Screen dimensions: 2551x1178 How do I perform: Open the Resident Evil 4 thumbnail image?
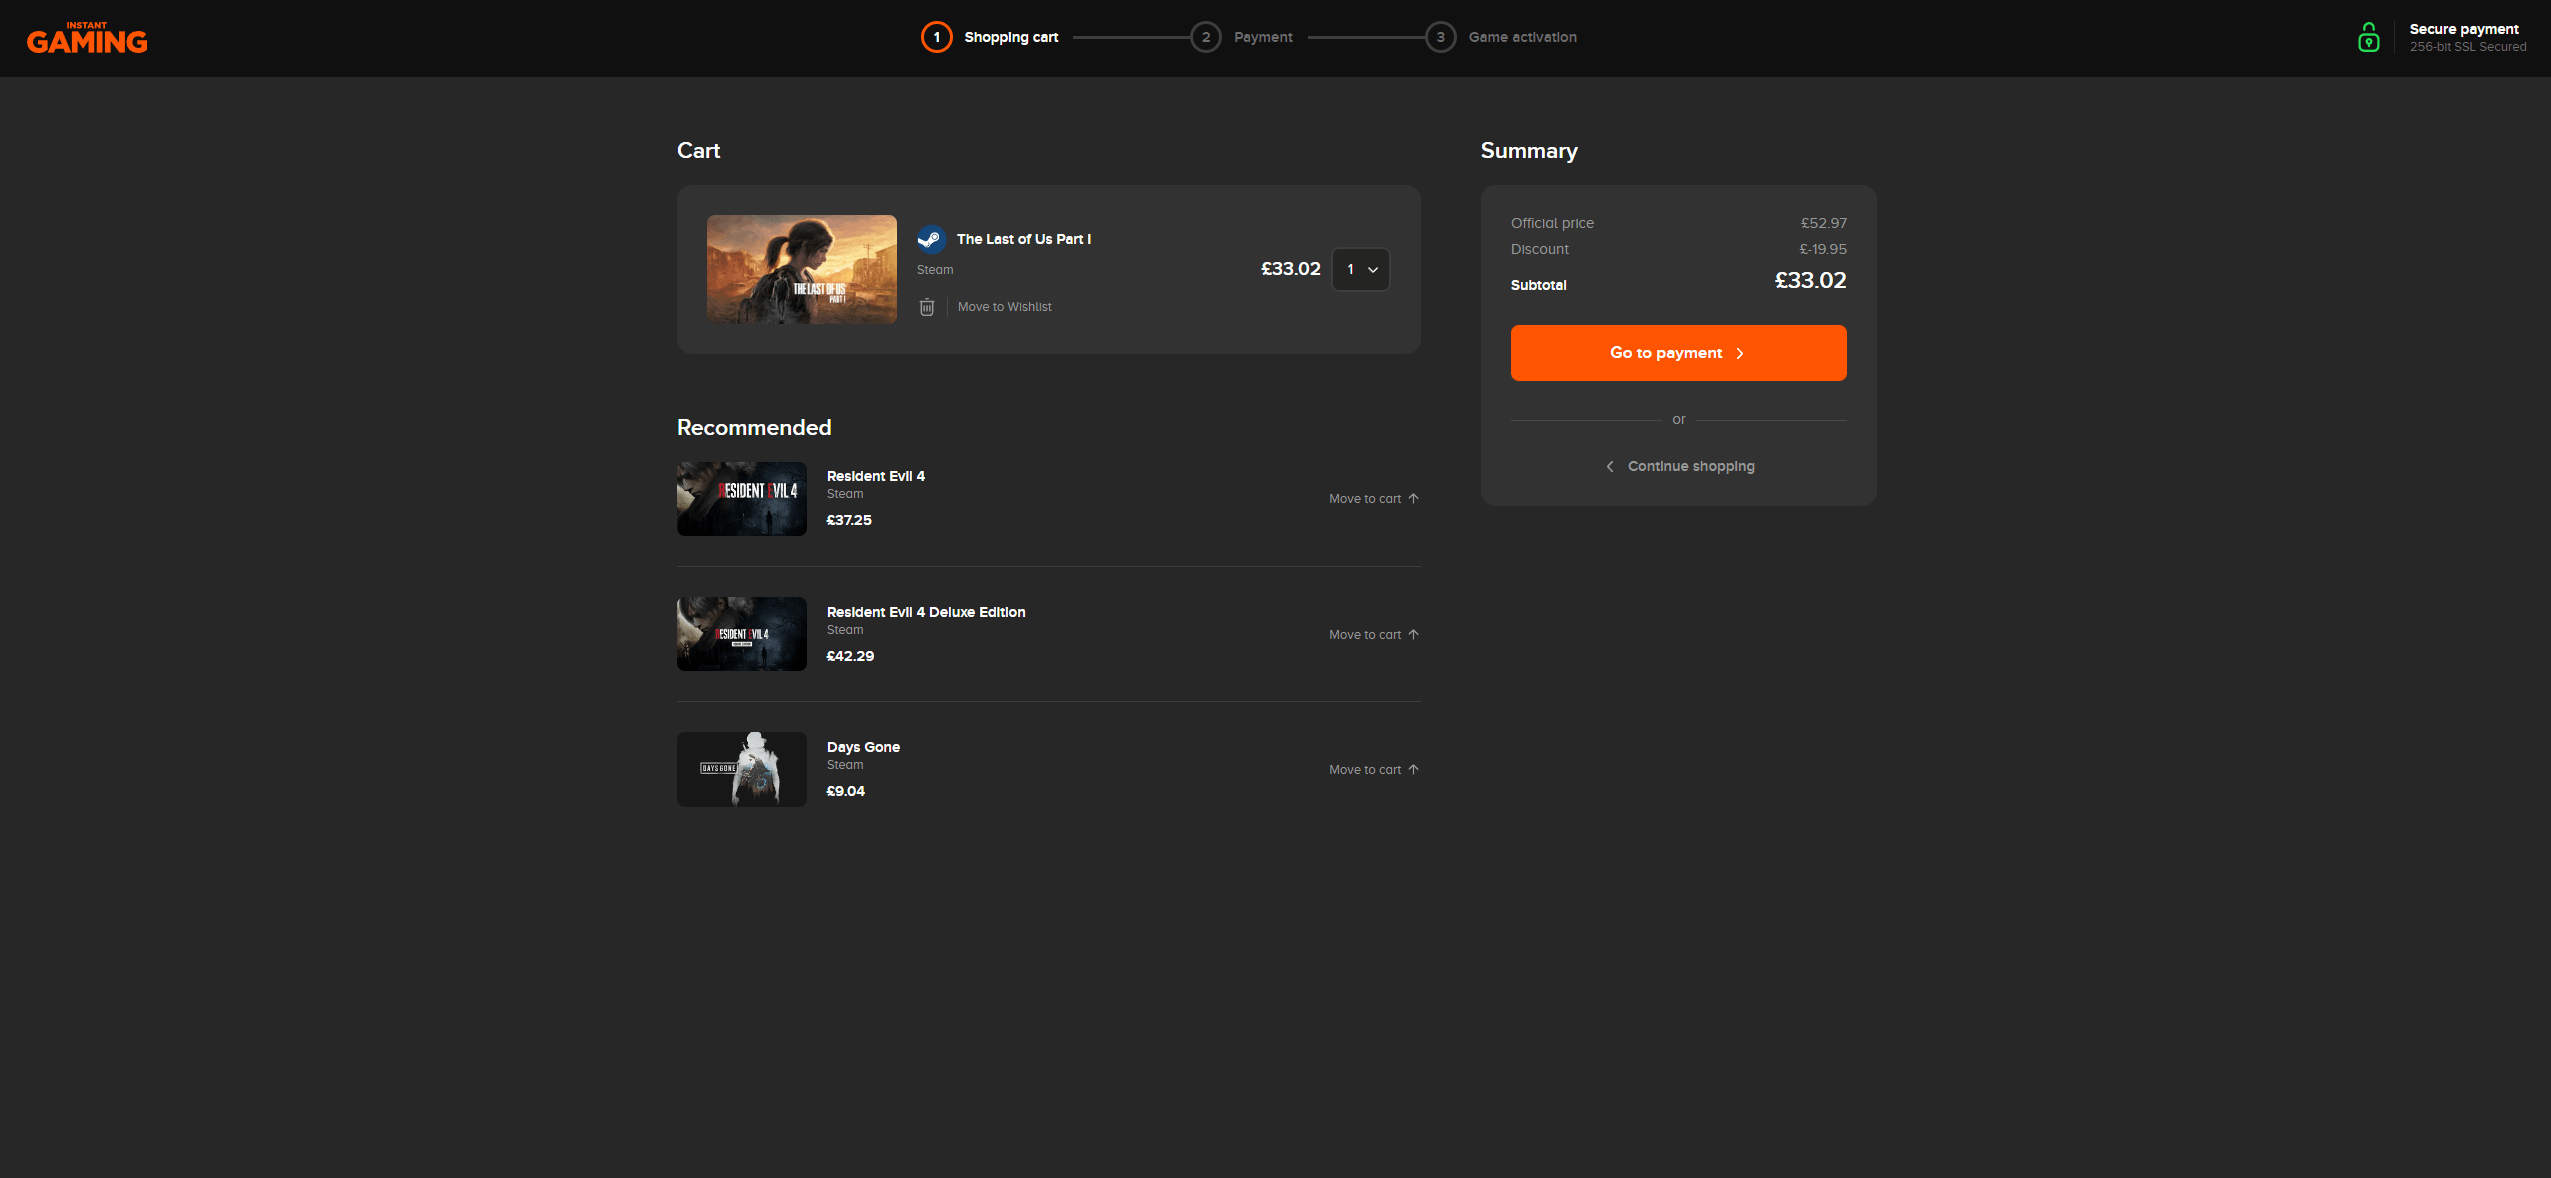pos(741,499)
